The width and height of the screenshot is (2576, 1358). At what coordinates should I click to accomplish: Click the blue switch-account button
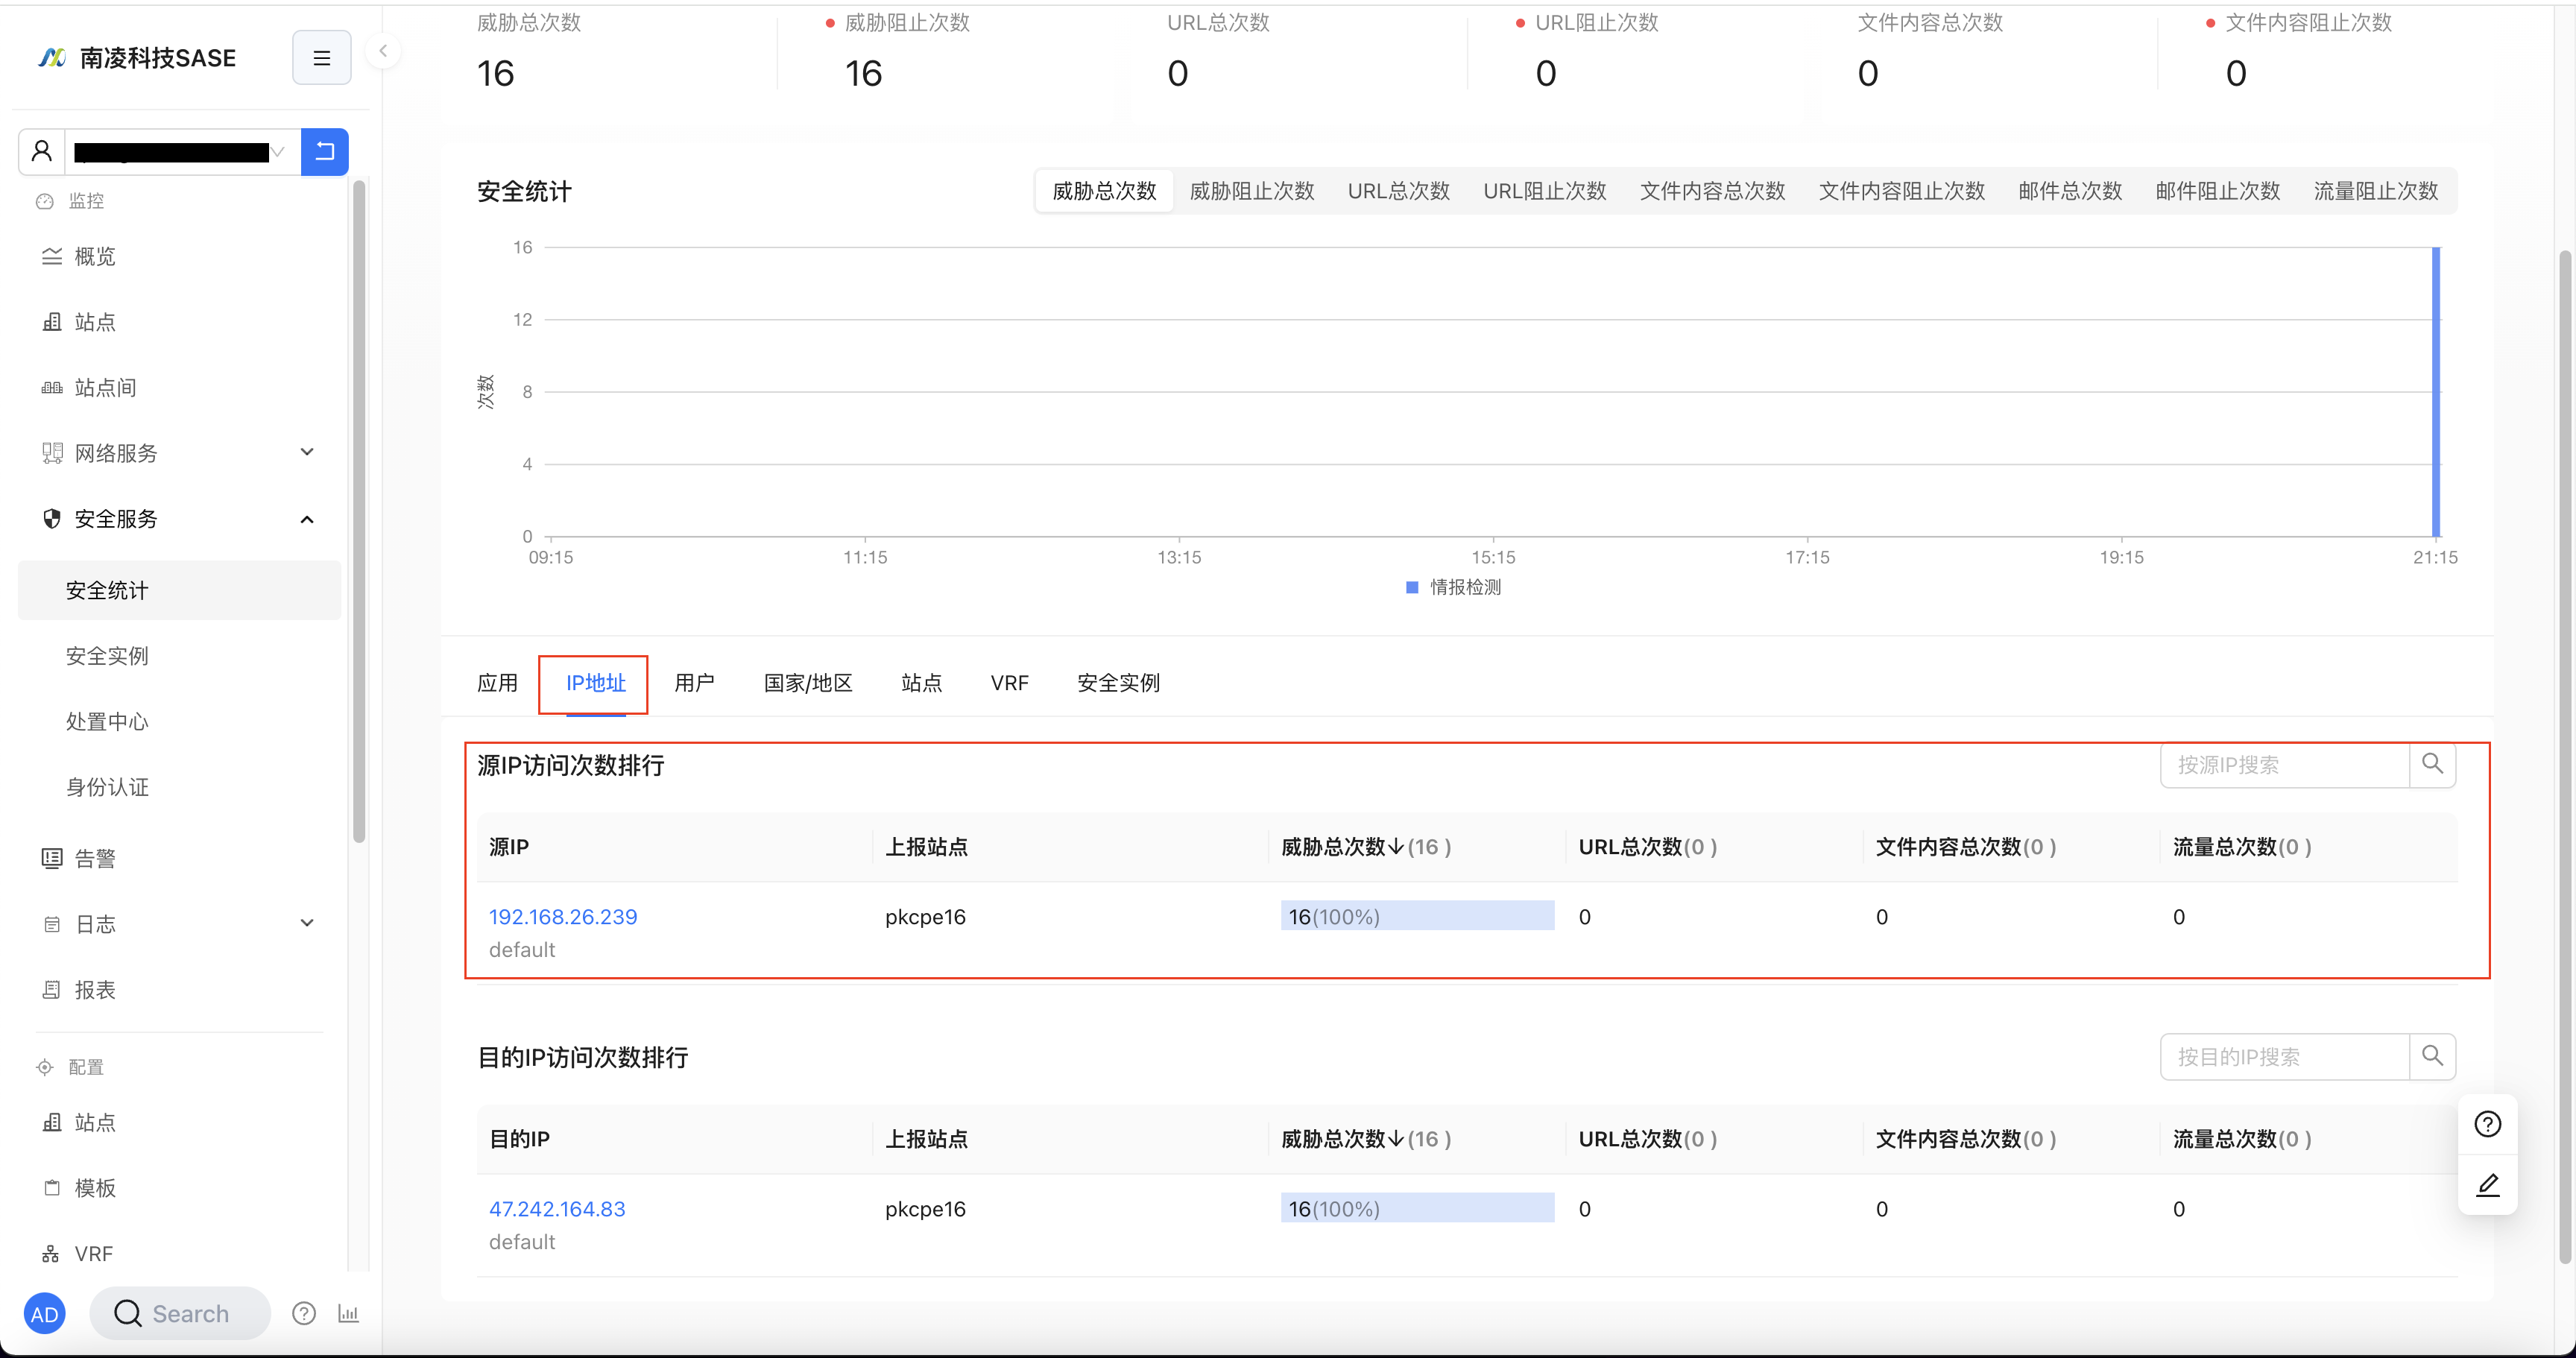click(325, 151)
